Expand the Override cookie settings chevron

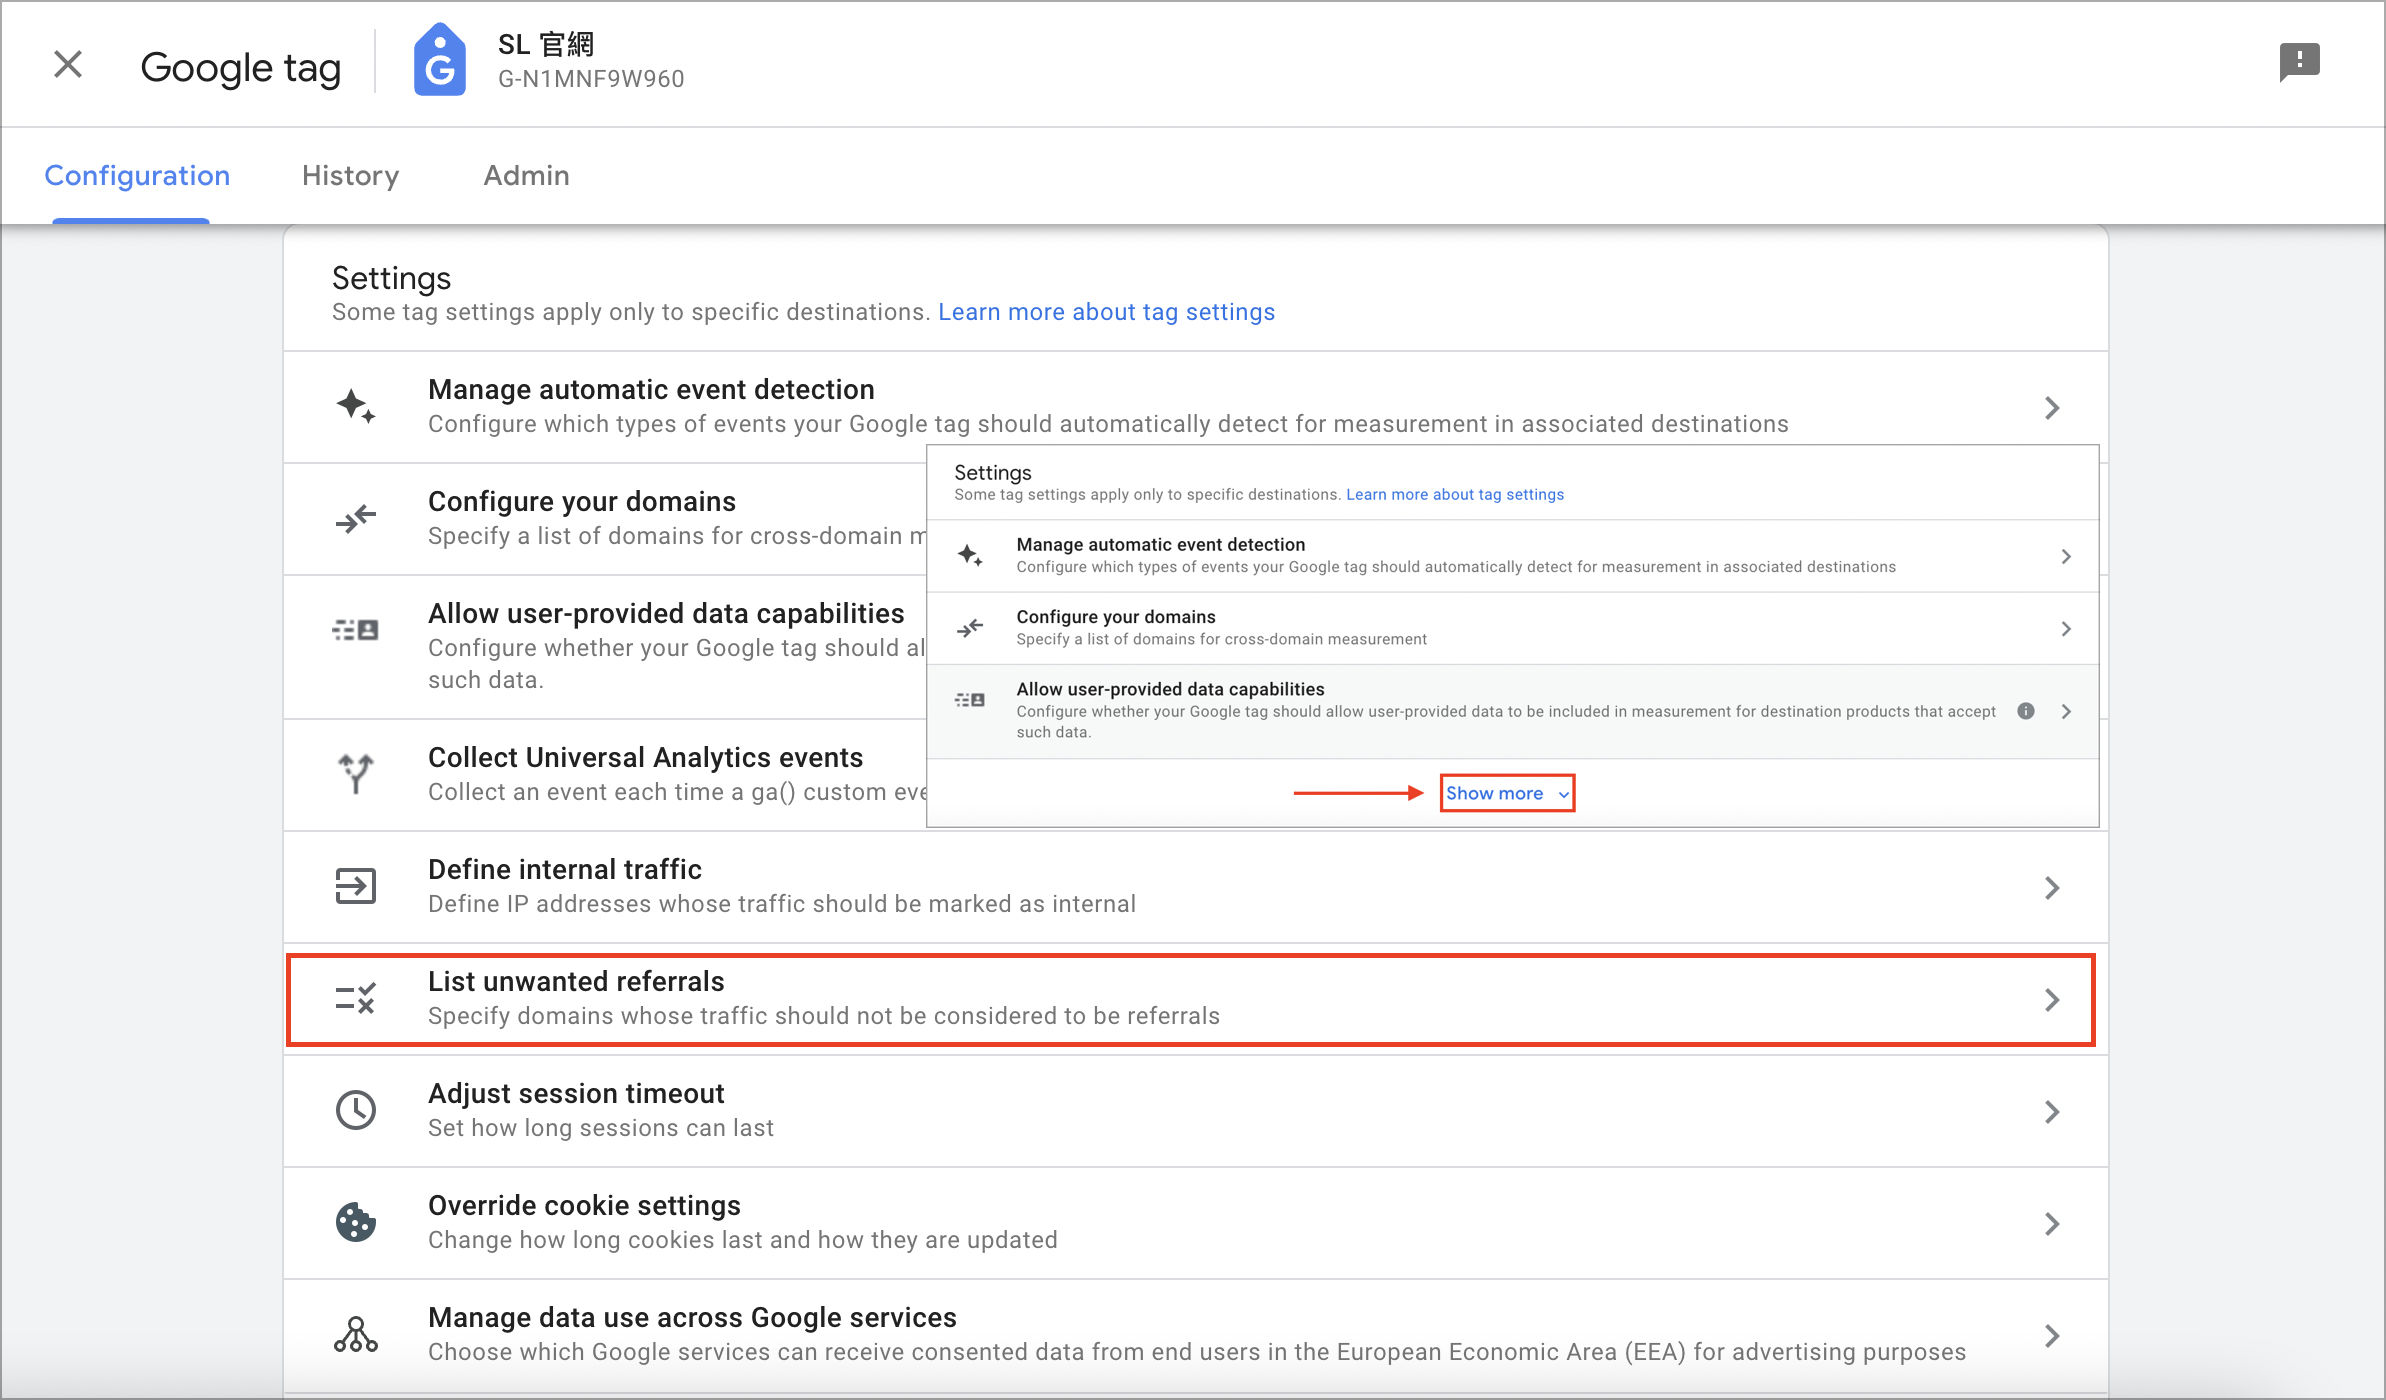coord(2052,1224)
